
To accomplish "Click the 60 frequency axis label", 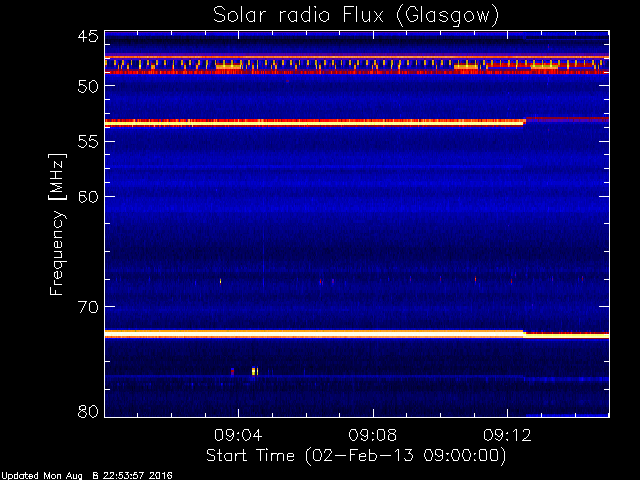I will pyautogui.click(x=88, y=197).
